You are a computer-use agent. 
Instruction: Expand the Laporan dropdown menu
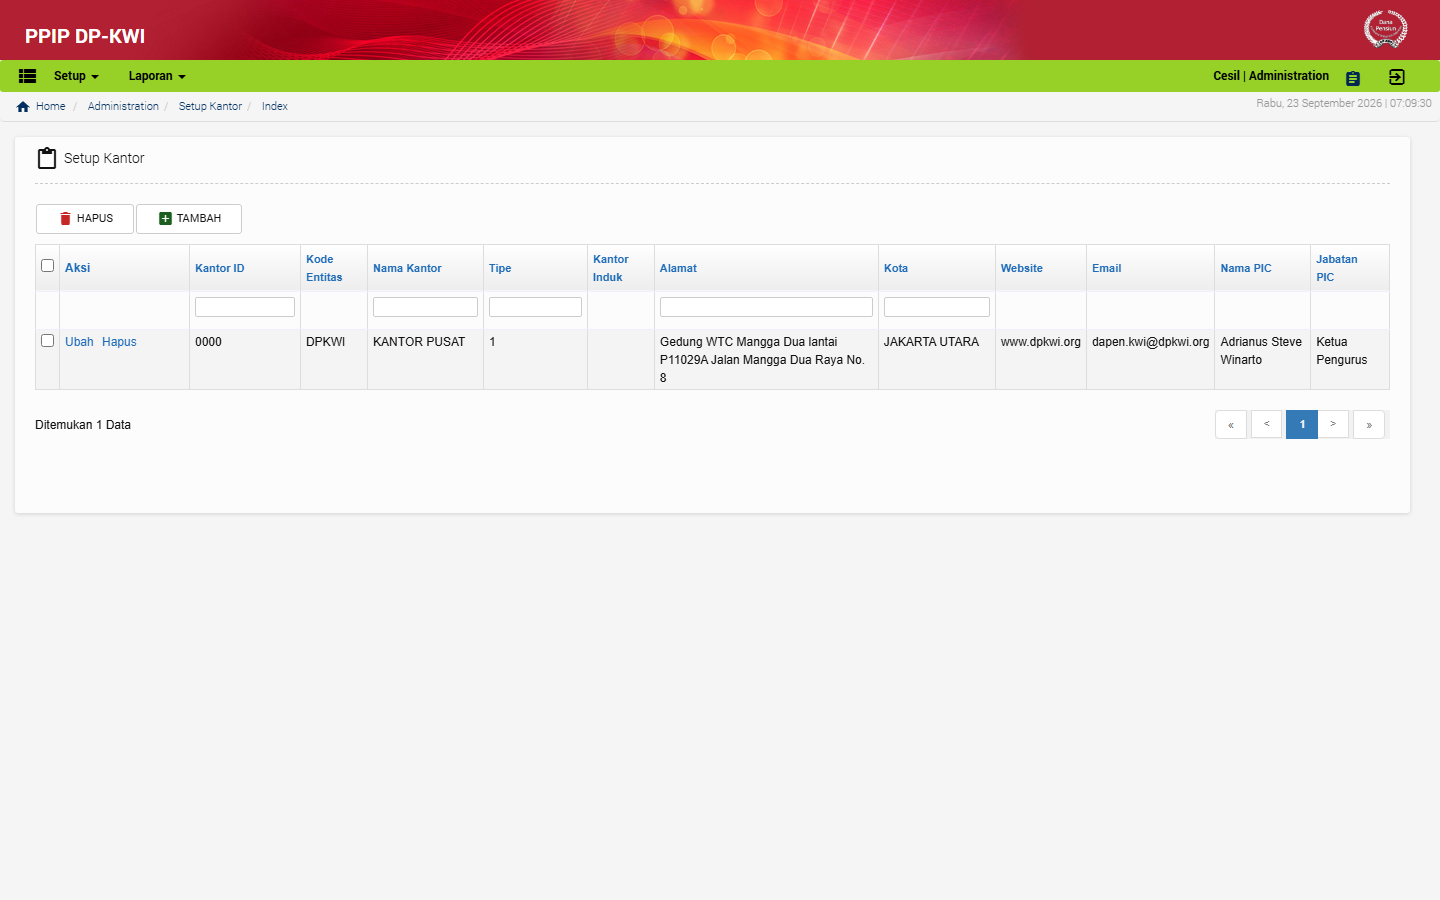click(157, 76)
